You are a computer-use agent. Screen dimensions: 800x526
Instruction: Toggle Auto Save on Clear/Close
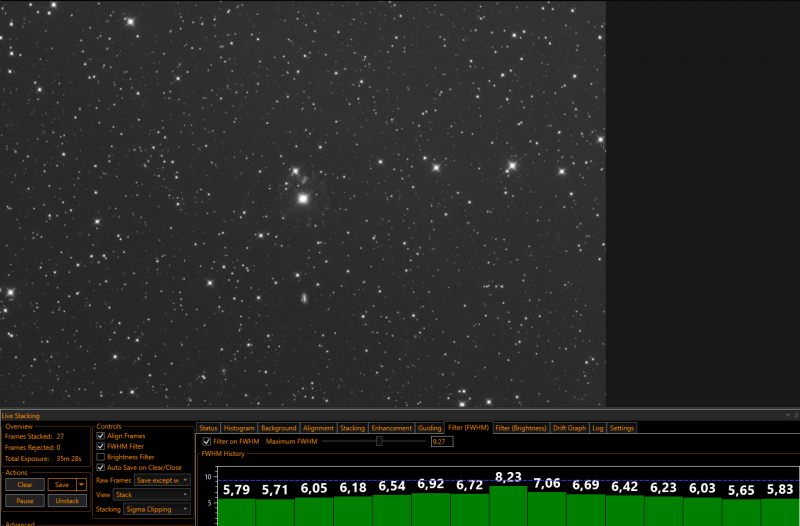point(101,467)
